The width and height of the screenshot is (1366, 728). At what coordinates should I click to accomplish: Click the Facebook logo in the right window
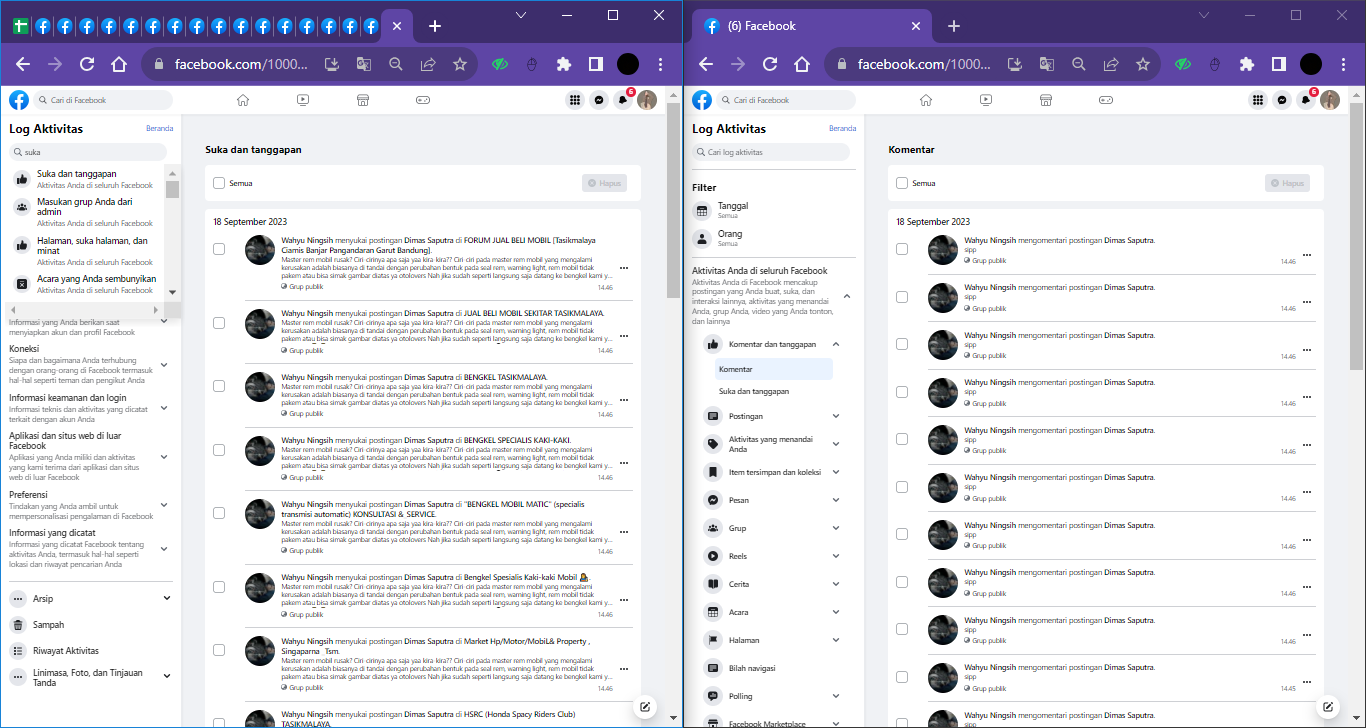point(702,100)
